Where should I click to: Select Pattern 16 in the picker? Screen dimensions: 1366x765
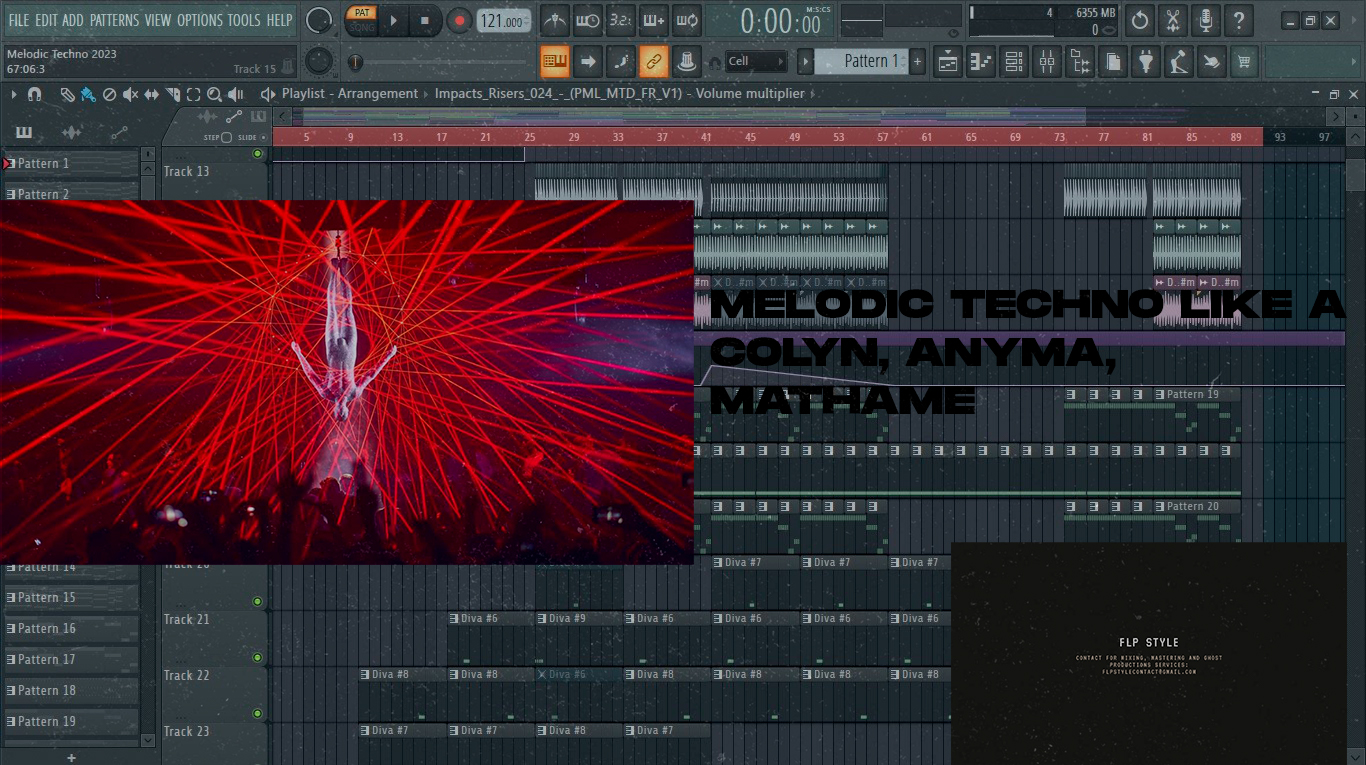(x=72, y=628)
